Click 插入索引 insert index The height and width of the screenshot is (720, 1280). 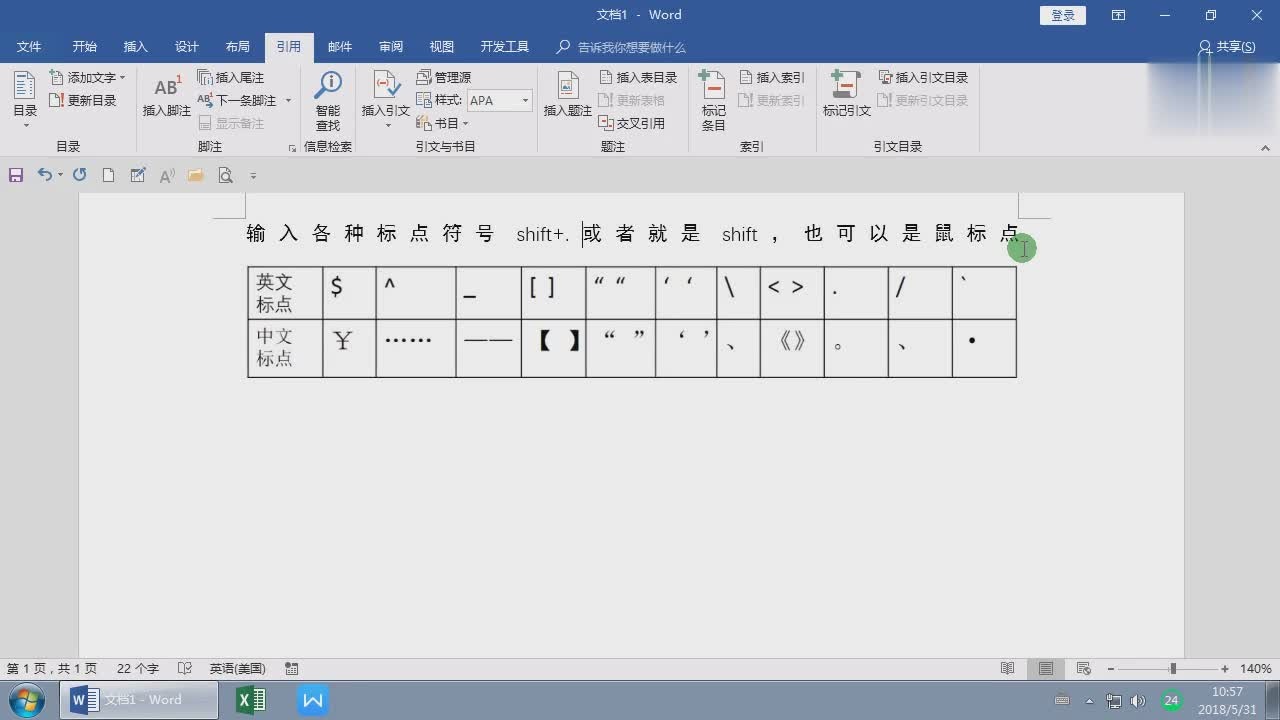coord(771,77)
